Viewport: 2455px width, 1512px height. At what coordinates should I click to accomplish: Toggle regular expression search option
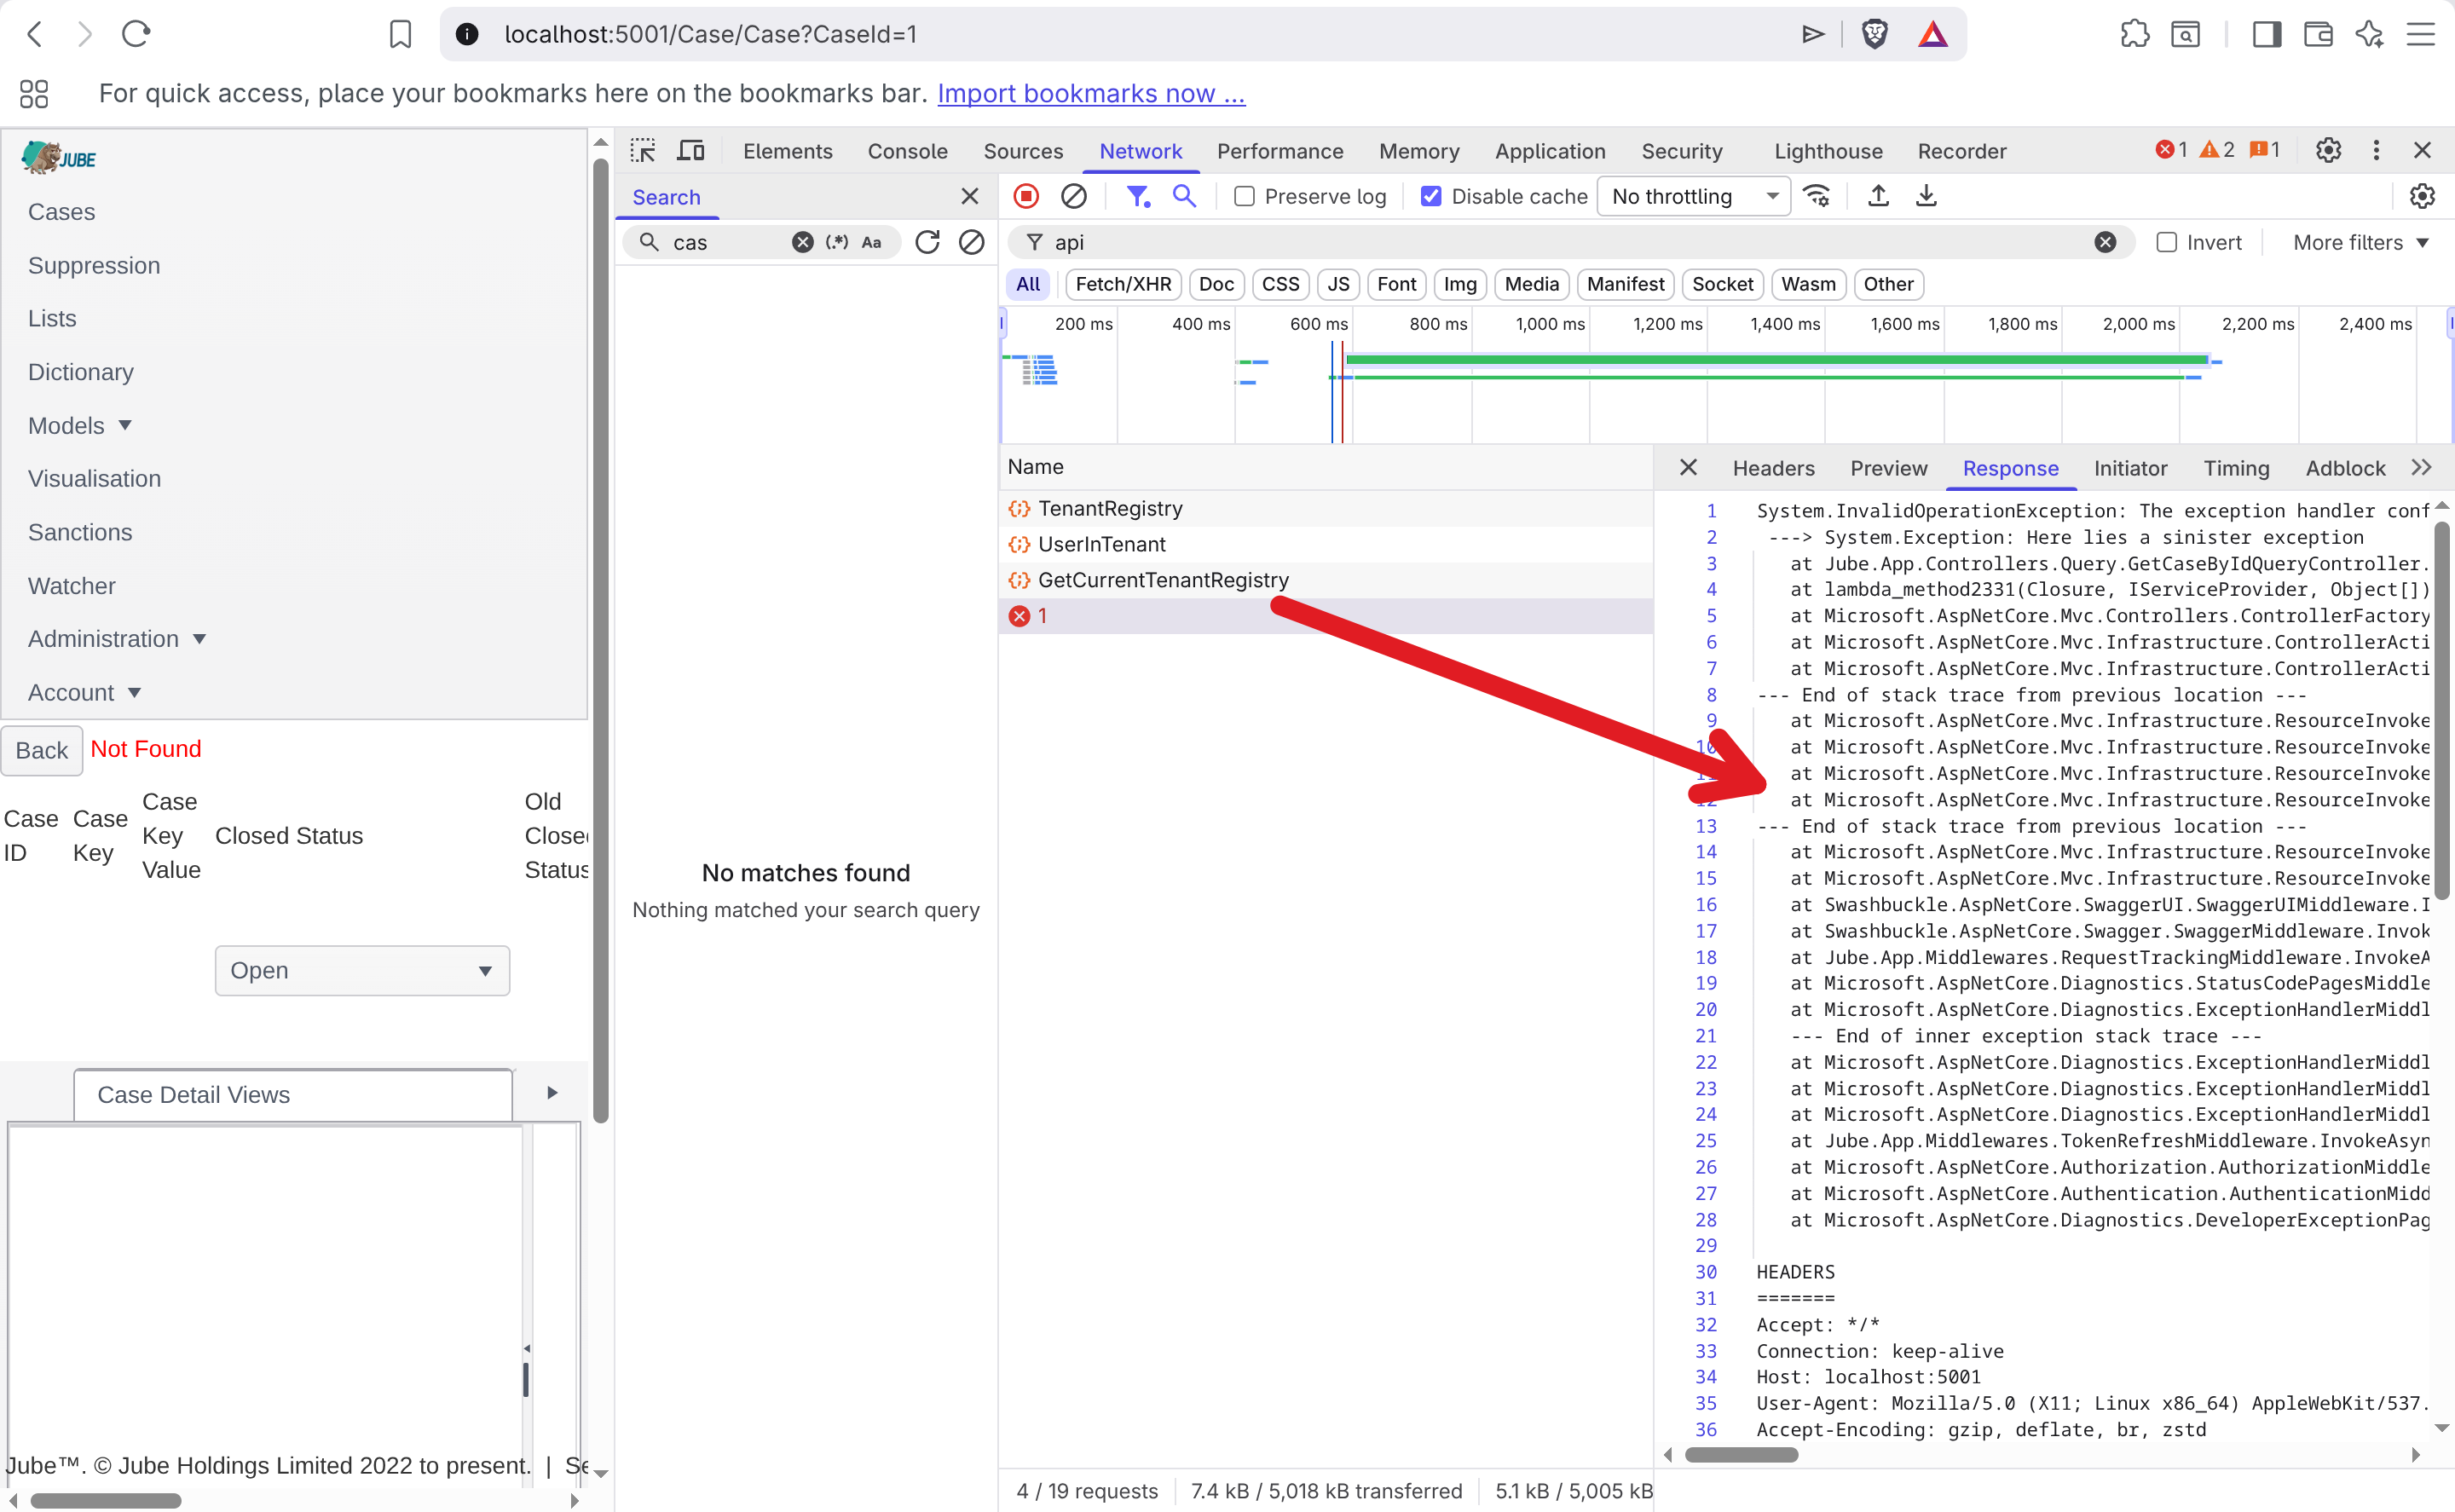coord(837,242)
